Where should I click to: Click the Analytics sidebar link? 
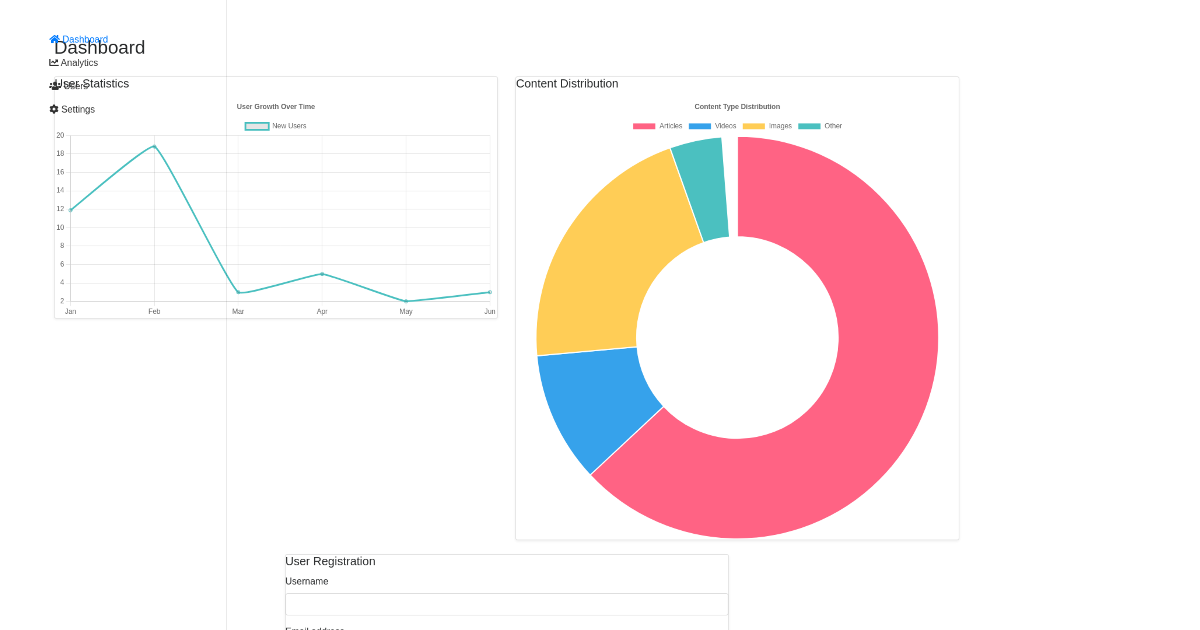click(x=79, y=62)
